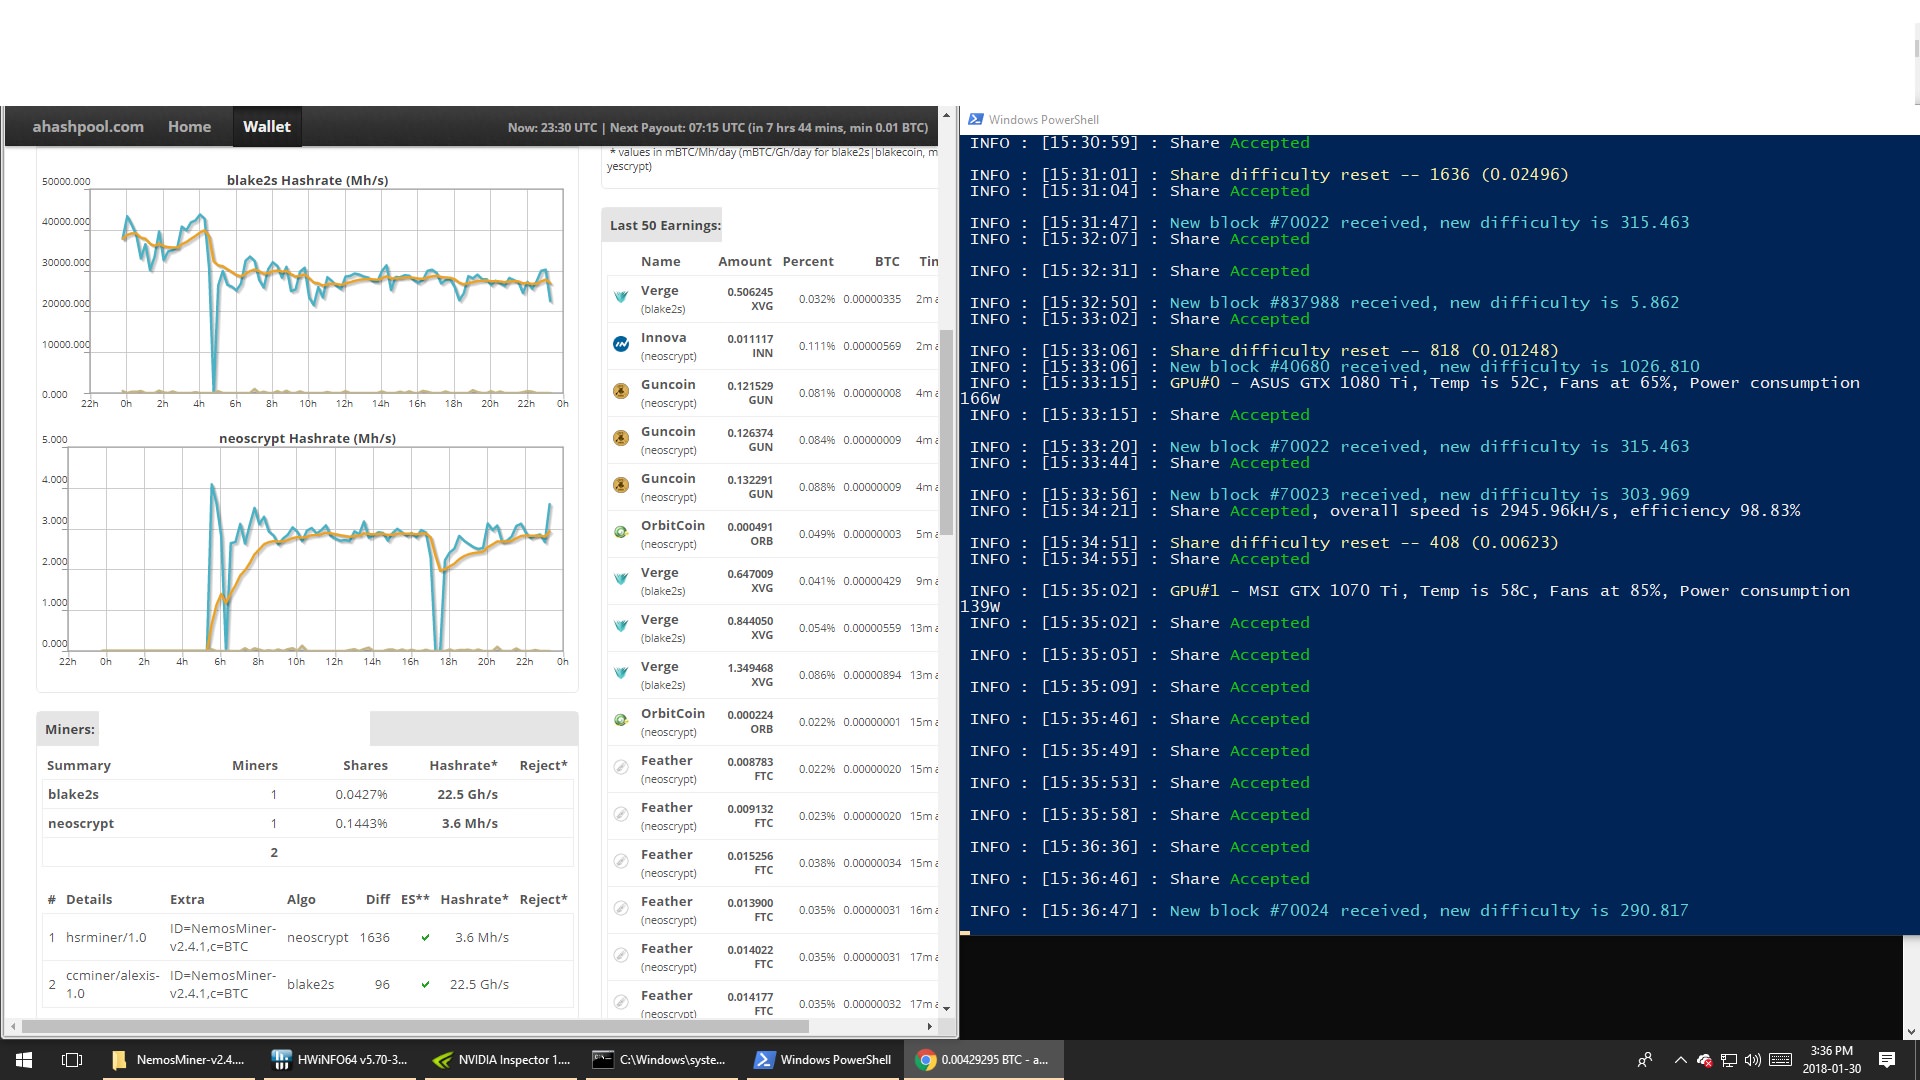Click the Feather icon in the 0.009132 FTC row
1920x1080 pixels.
click(621, 814)
